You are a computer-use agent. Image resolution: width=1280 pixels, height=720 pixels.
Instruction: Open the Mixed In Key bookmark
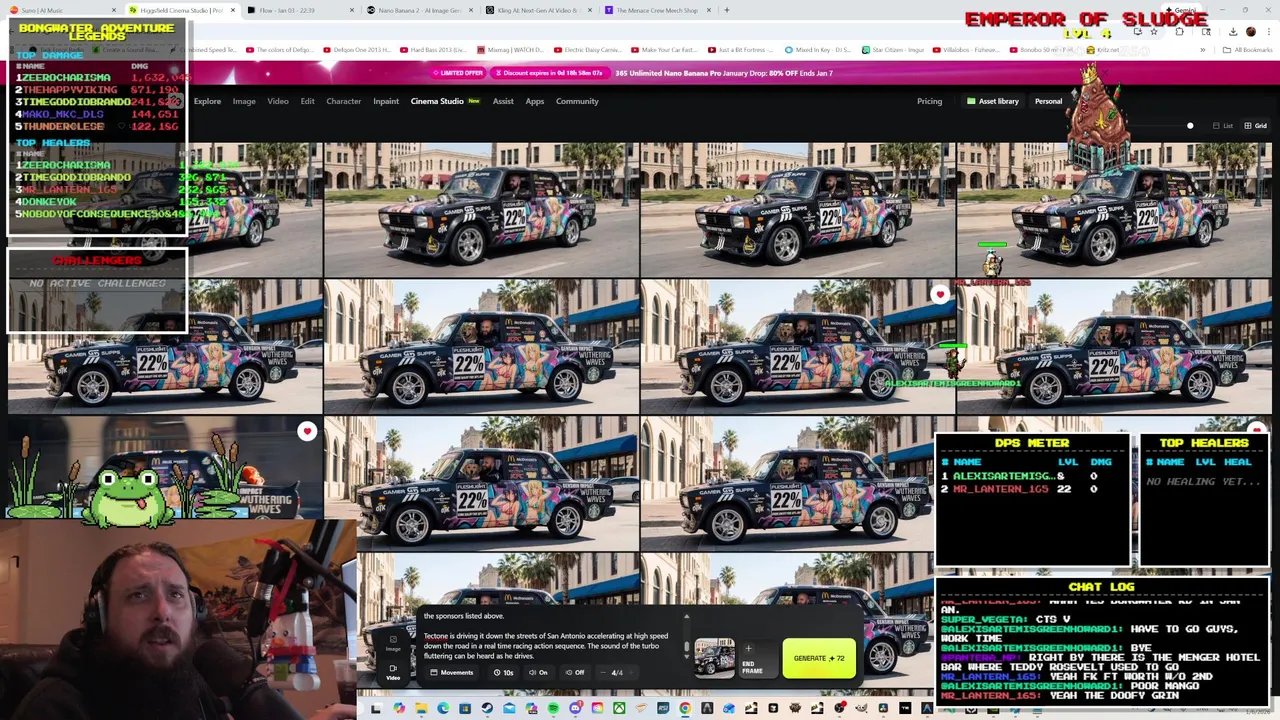coord(817,50)
